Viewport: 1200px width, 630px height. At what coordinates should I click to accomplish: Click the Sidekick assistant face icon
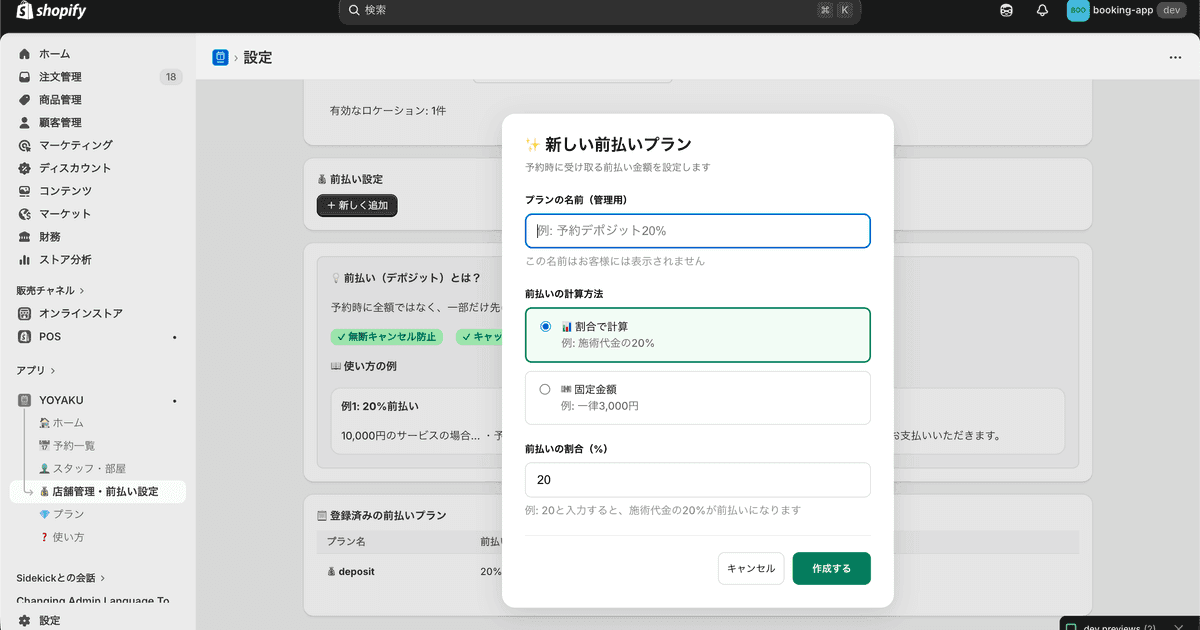[x=1006, y=10]
